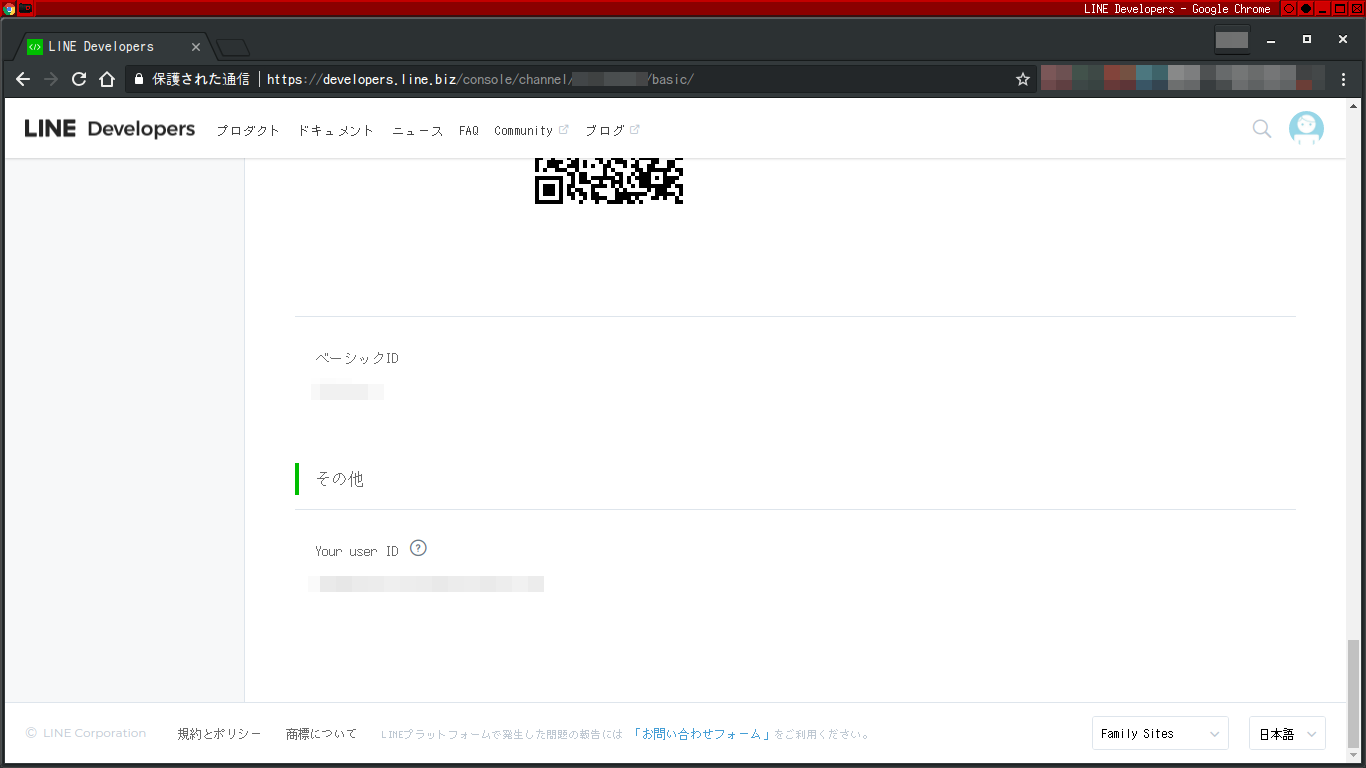Bookmark the page via the star icon
Screen dimensions: 1366x768
coord(1022,79)
